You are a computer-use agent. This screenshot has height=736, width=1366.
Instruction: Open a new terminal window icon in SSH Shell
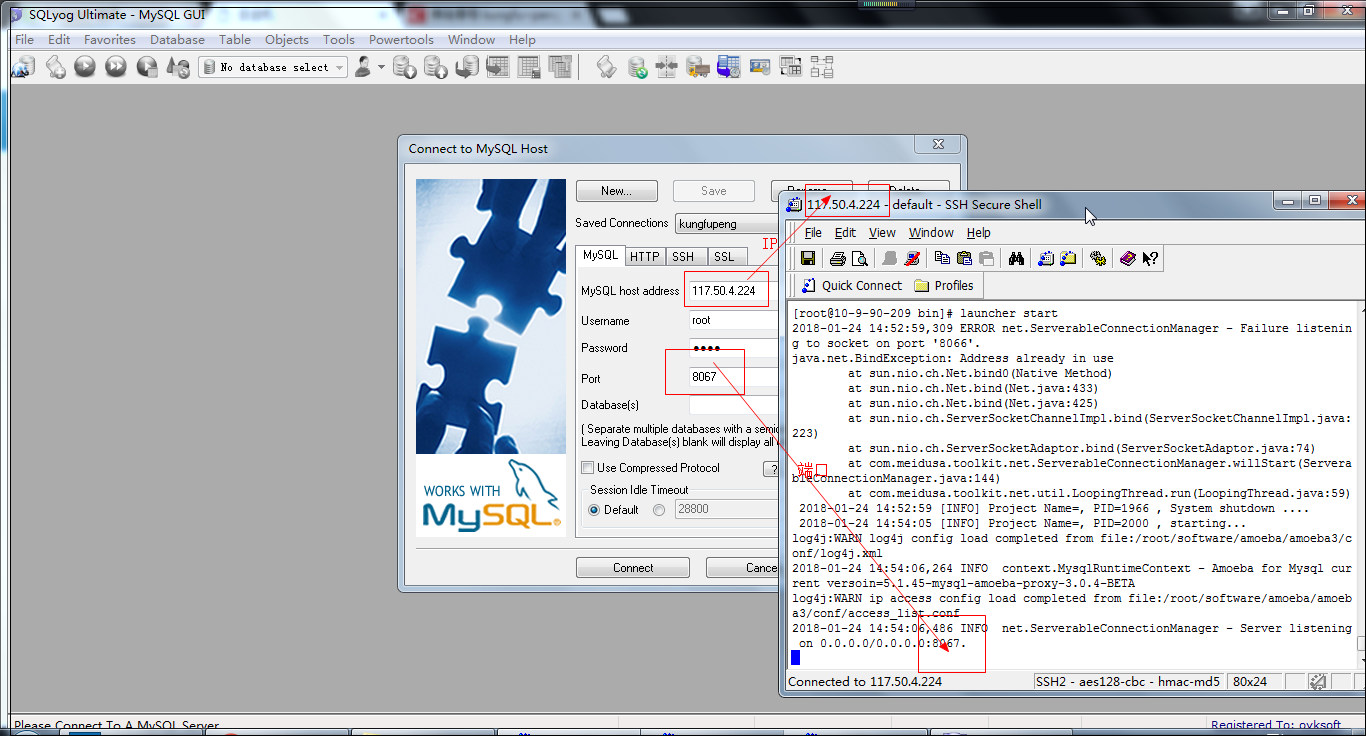tap(1046, 258)
